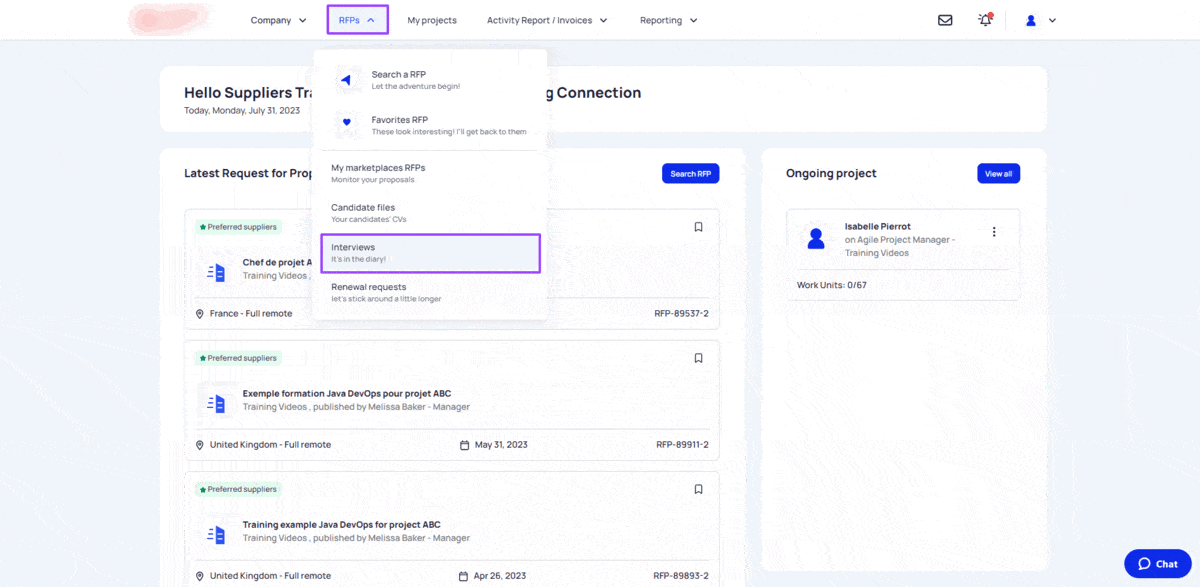This screenshot has width=1200, height=587.
Task: Open the messages envelope icon
Action: 945,20
